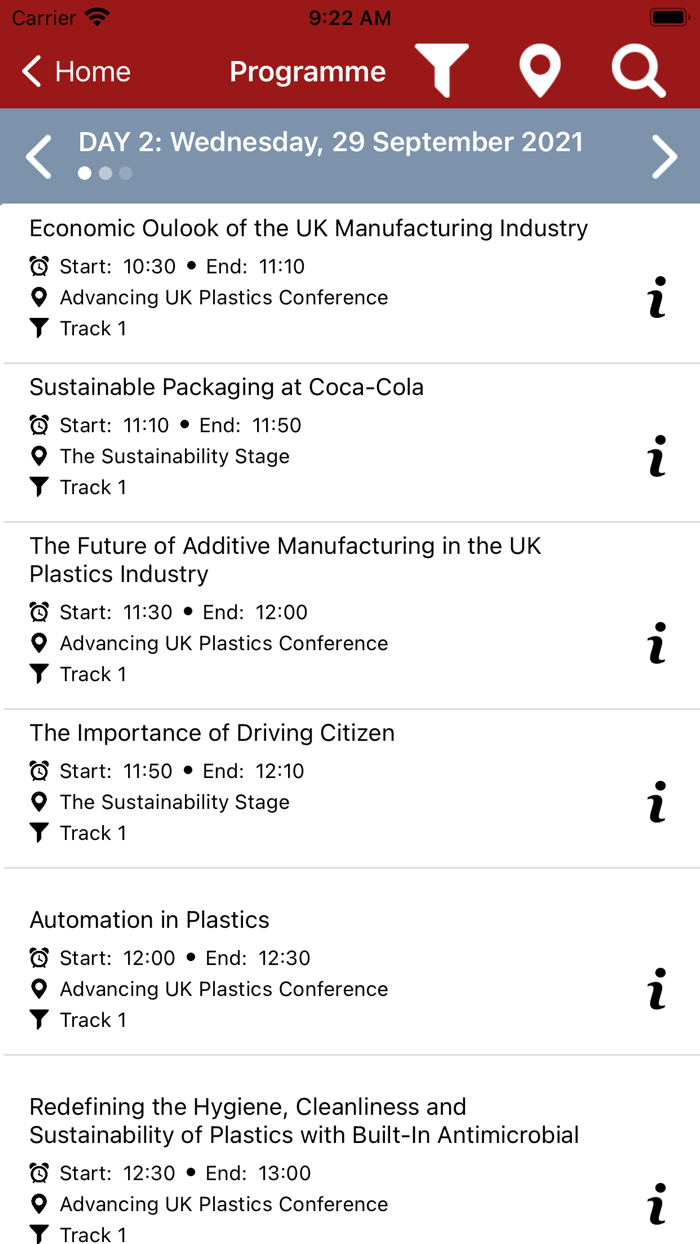Show info for Automation in Plastics
This screenshot has width=700, height=1244.
657,989
